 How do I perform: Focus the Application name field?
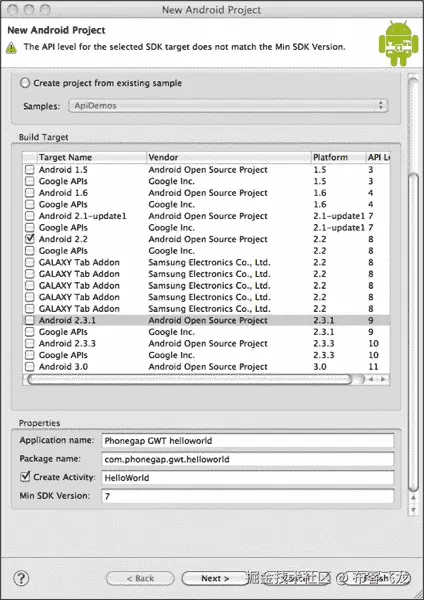point(248,440)
